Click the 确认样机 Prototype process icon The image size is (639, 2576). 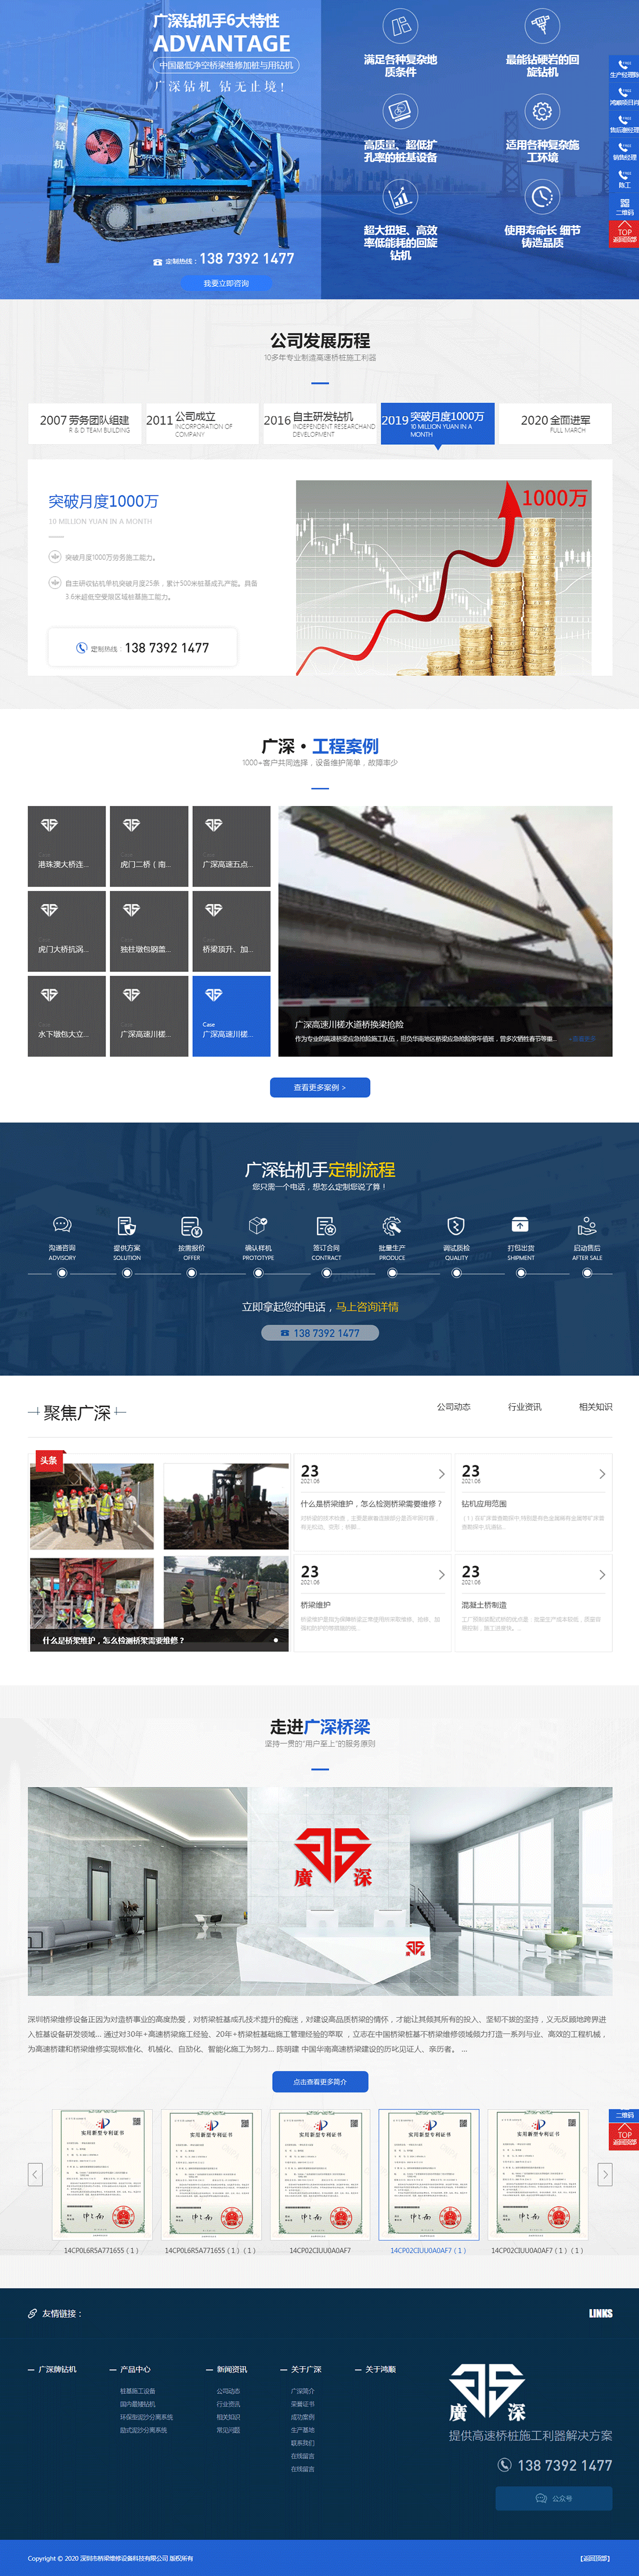(x=258, y=1225)
